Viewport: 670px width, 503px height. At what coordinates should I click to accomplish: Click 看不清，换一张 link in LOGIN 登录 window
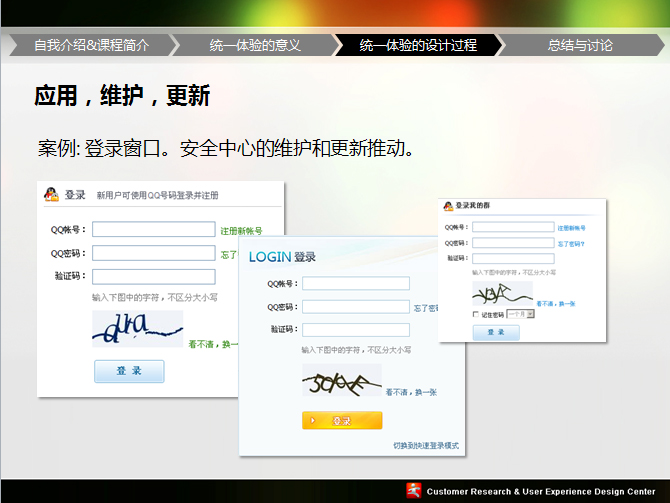[x=411, y=392]
